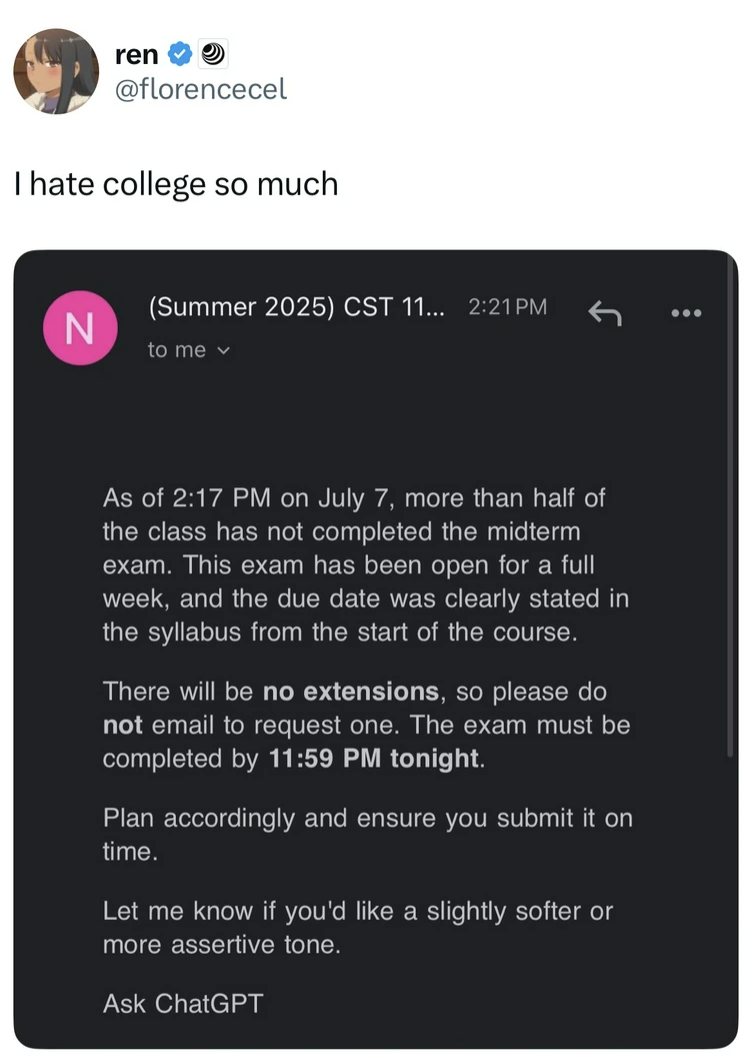The image size is (752, 1058).
Task: Open ren's profile picture
Action: tap(56, 71)
